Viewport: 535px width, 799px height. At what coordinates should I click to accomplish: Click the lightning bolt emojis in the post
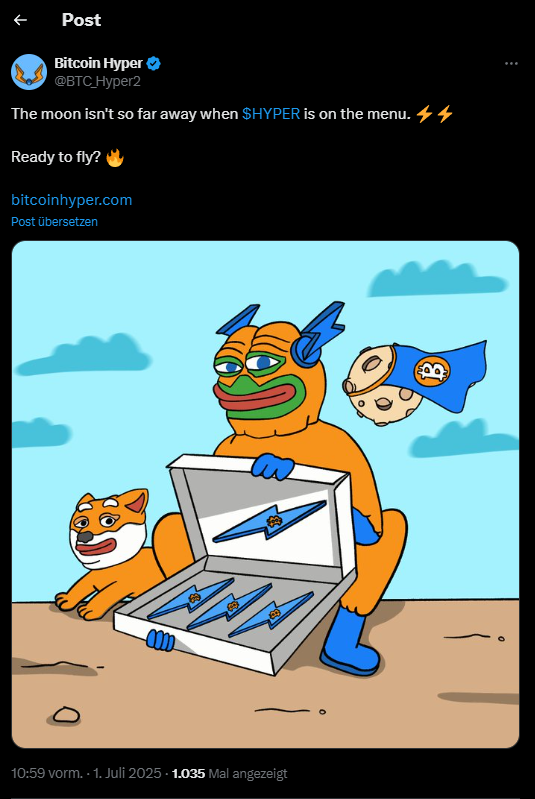click(x=434, y=114)
